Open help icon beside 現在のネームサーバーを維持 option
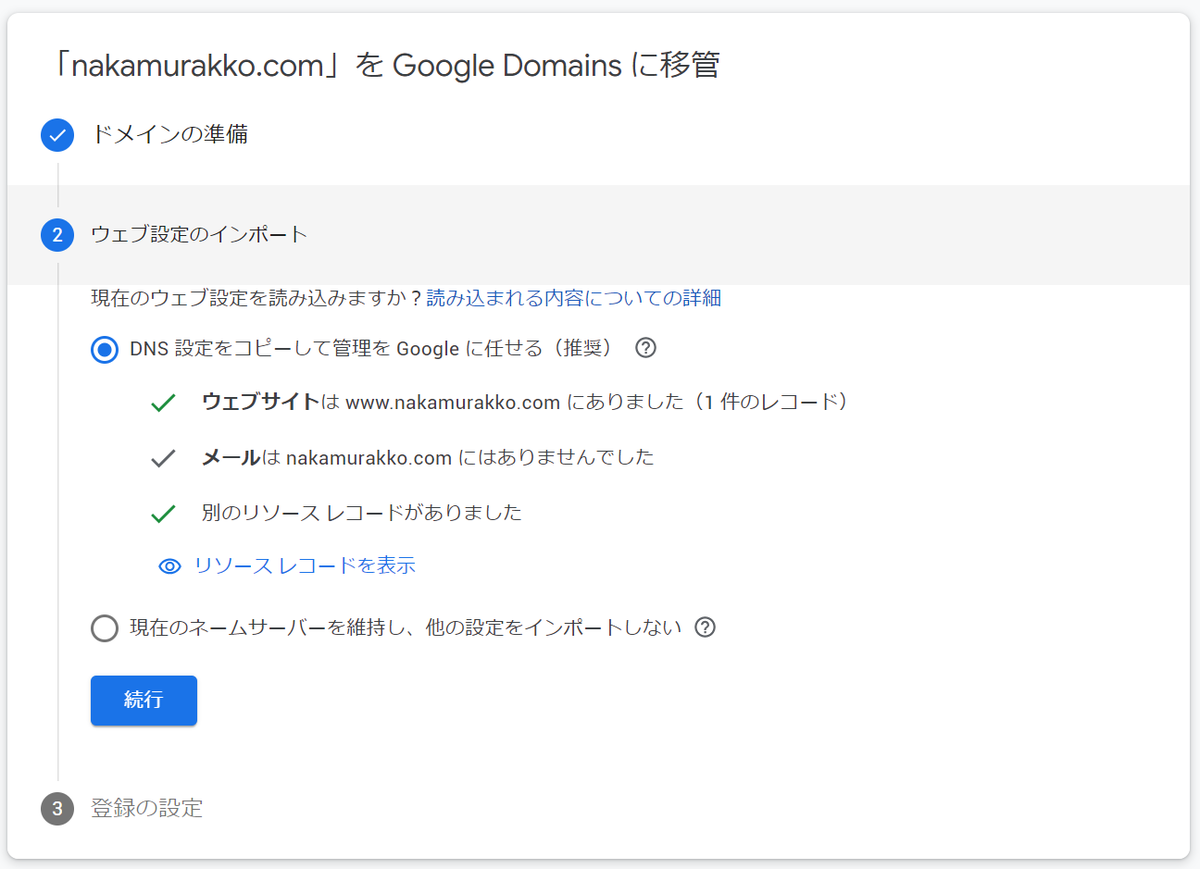Viewport: 1200px width, 869px height. pos(705,628)
